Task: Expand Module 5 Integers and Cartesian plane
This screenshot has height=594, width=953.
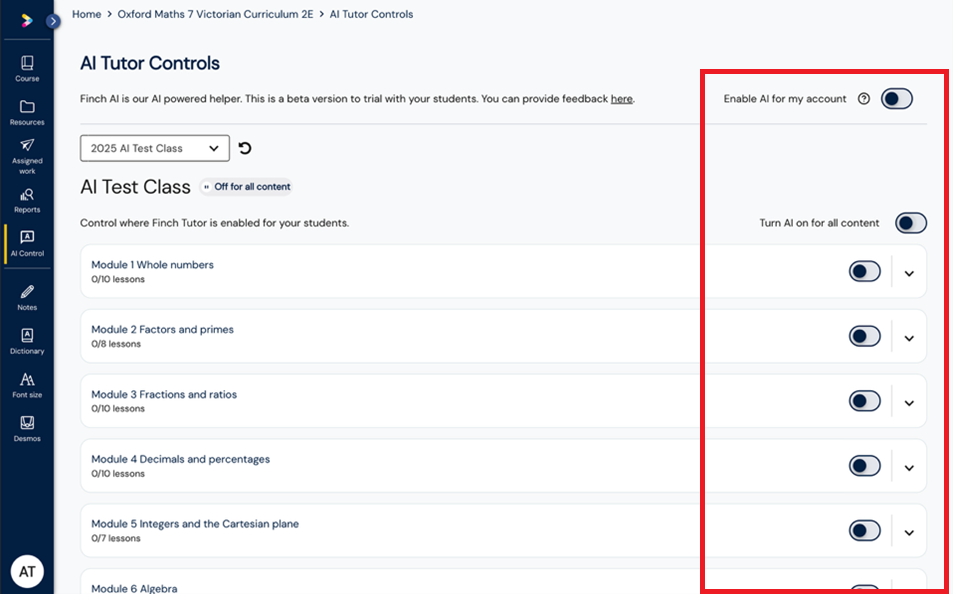Action: (909, 533)
